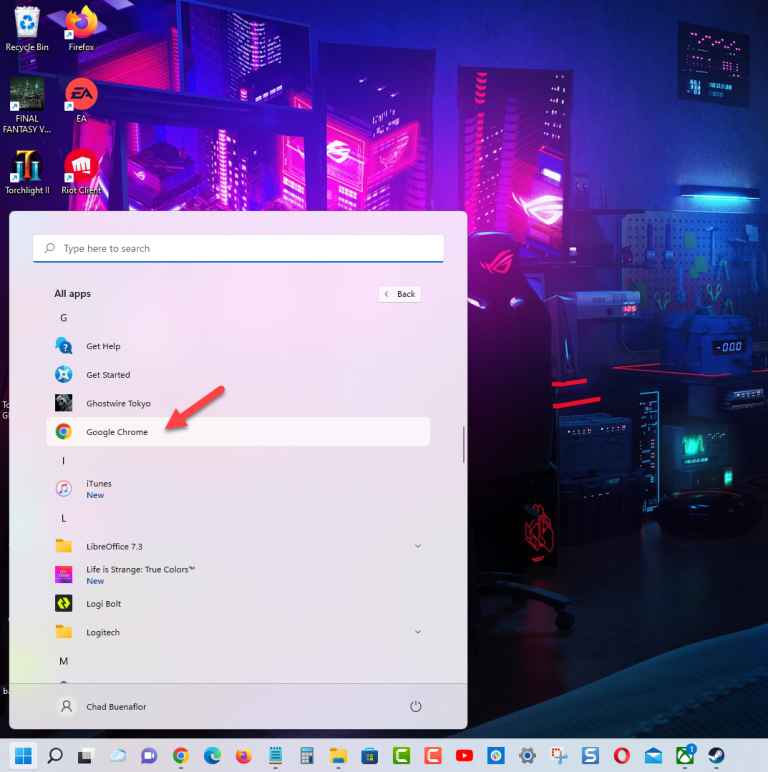The width and height of the screenshot is (768, 772).
Task: Expand the LibreOffice 7.3 folder chevron
Action: tap(417, 546)
